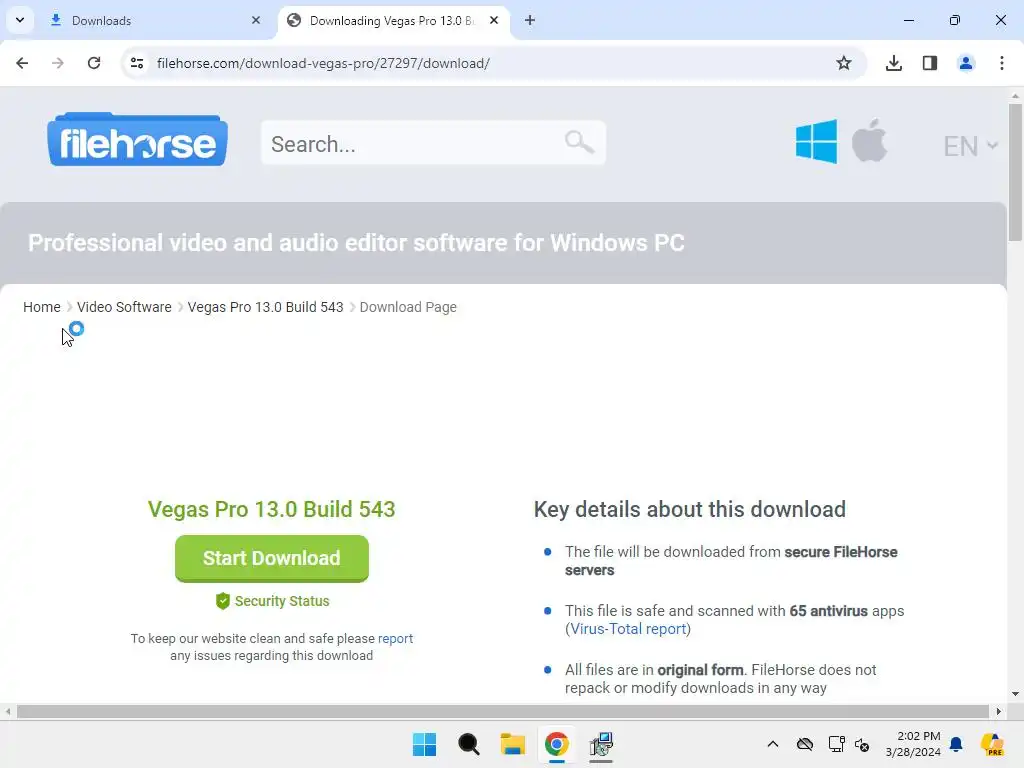
Task: Open the tab search dropdown
Action: tap(20, 20)
